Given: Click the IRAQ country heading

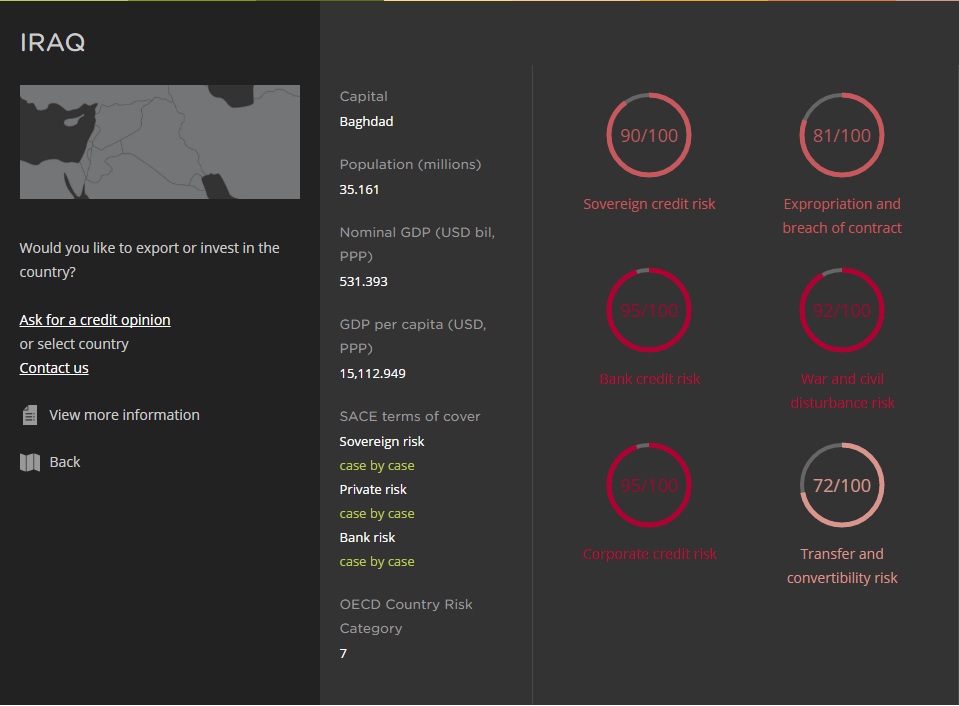Looking at the screenshot, I should point(53,43).
